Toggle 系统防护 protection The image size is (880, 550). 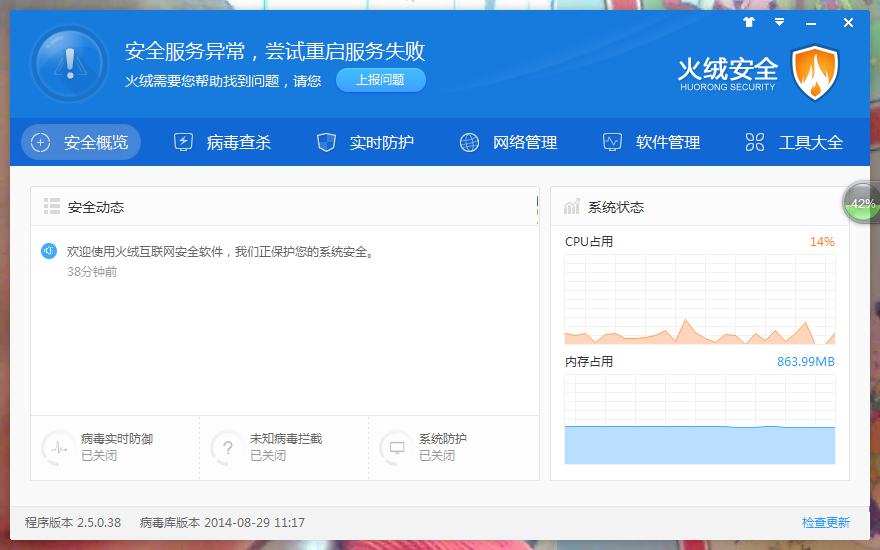click(x=424, y=447)
